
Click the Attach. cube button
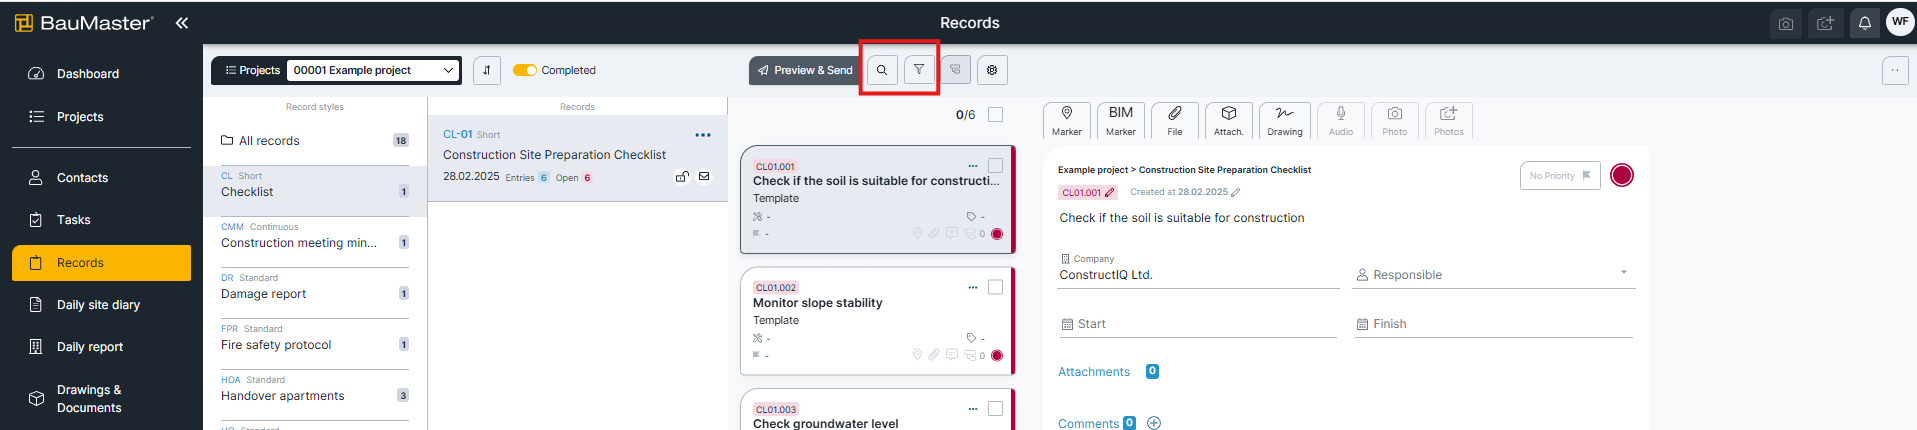click(1229, 120)
